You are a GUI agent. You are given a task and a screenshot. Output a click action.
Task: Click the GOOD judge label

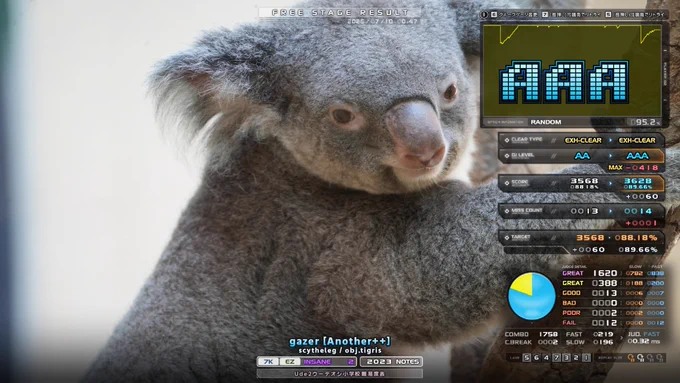pyautogui.click(x=571, y=293)
